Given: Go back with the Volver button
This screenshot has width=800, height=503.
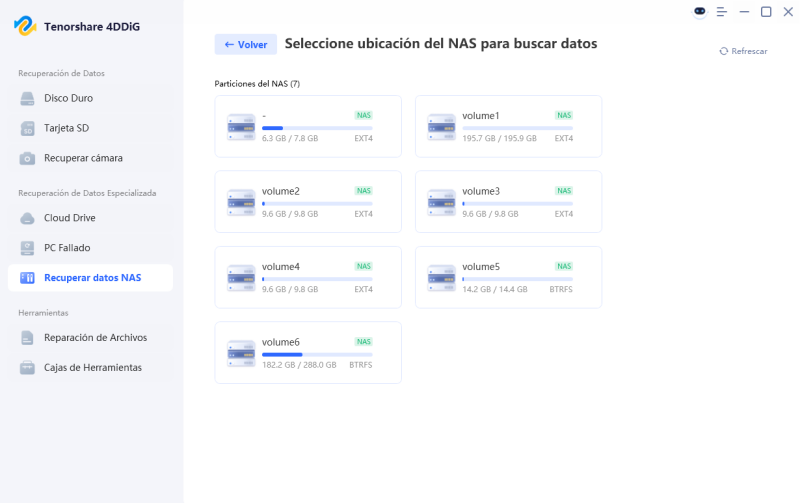Looking at the screenshot, I should coord(245,44).
